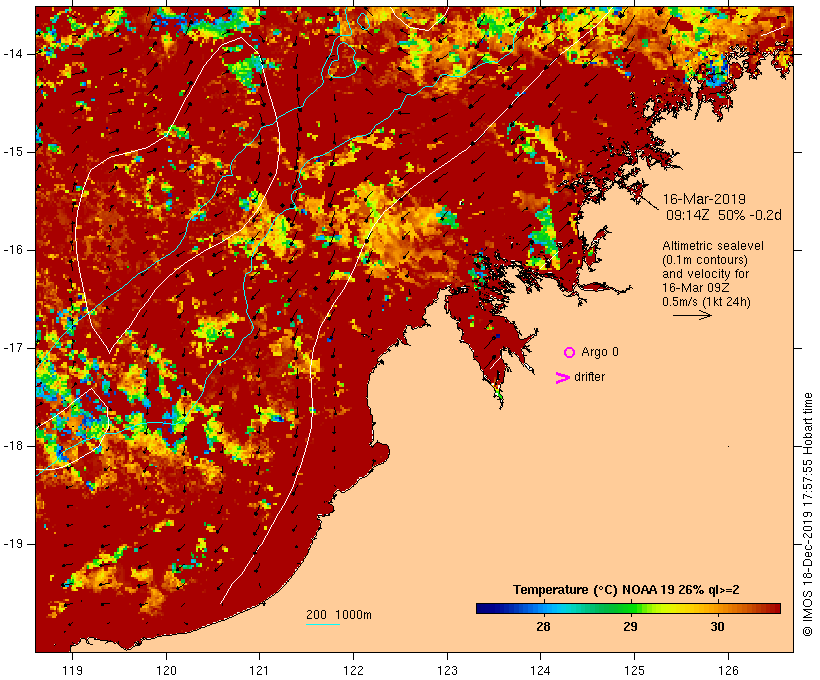Click longitude axis label 122
The width and height of the screenshot is (820, 680).
[x=354, y=670]
